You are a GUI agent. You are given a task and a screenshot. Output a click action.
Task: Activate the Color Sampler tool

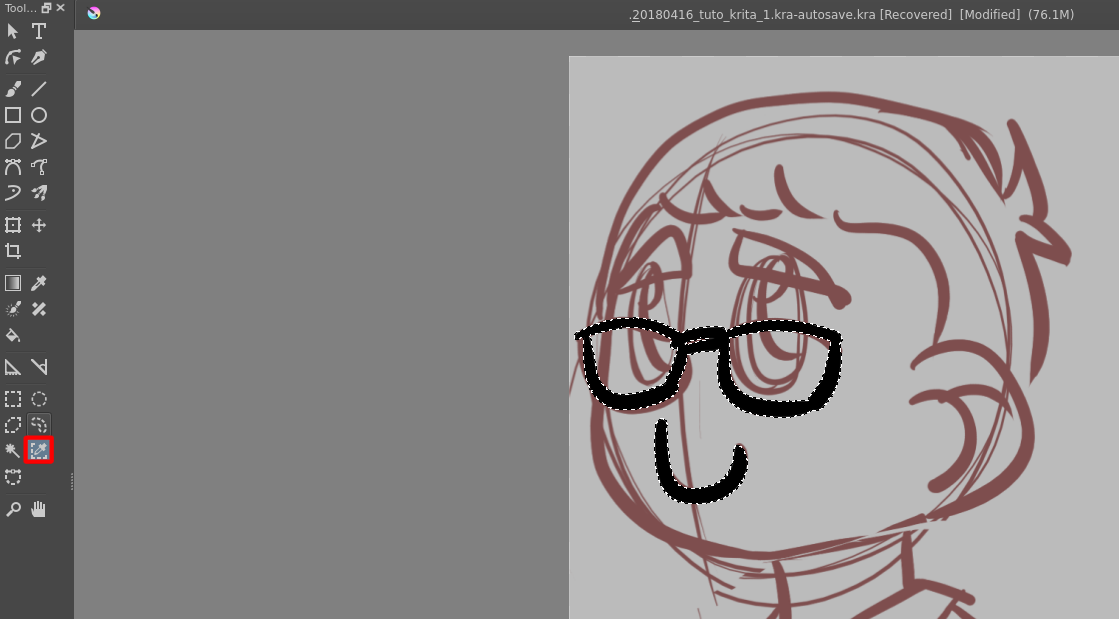click(x=39, y=282)
